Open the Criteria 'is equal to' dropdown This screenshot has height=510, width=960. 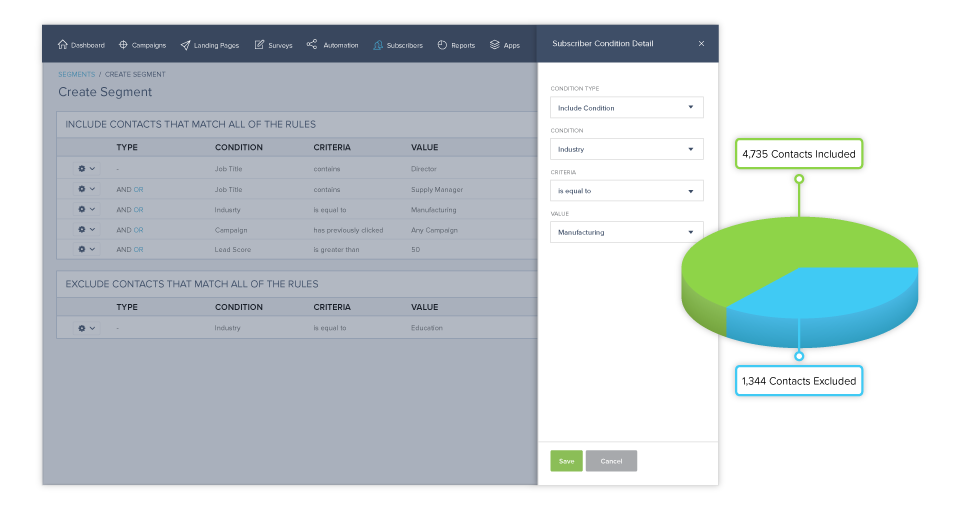coord(626,190)
